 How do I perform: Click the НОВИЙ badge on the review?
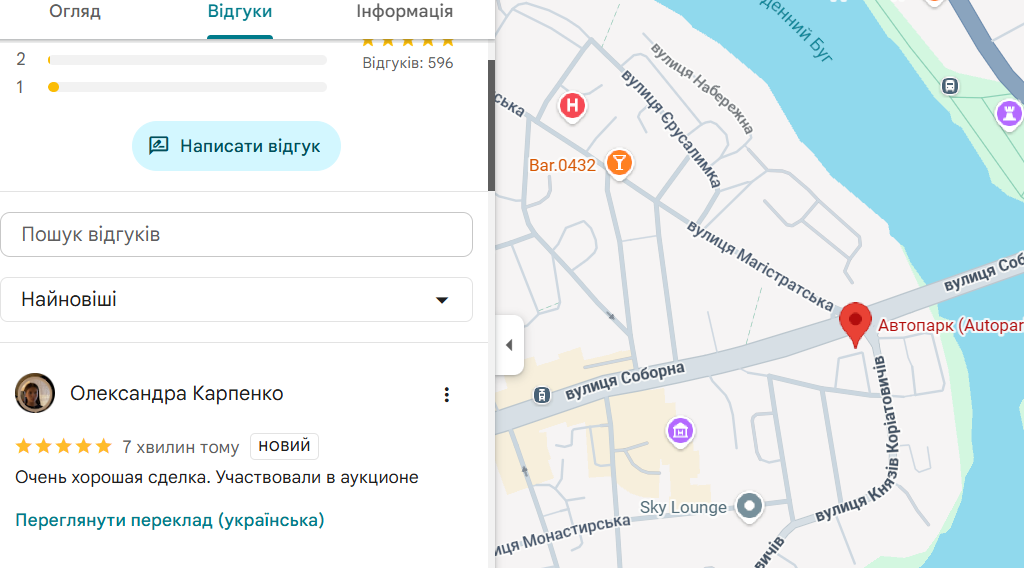[x=284, y=446]
